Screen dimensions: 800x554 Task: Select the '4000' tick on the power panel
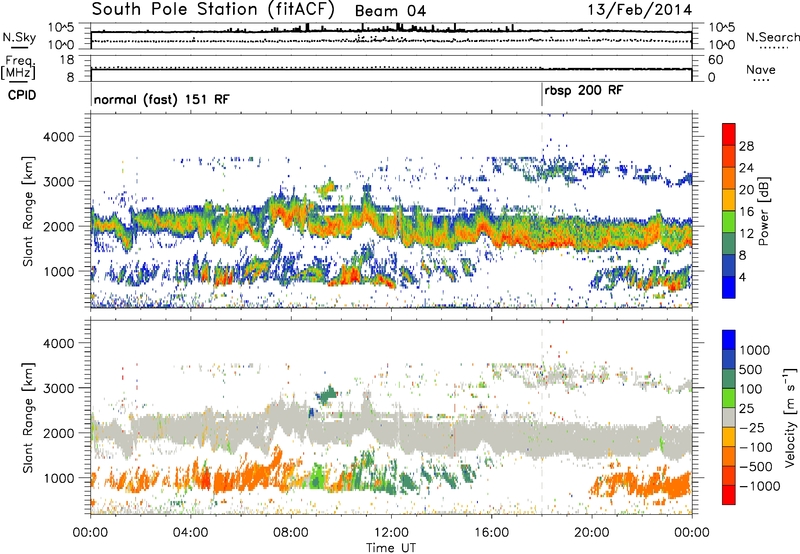[x=58, y=137]
